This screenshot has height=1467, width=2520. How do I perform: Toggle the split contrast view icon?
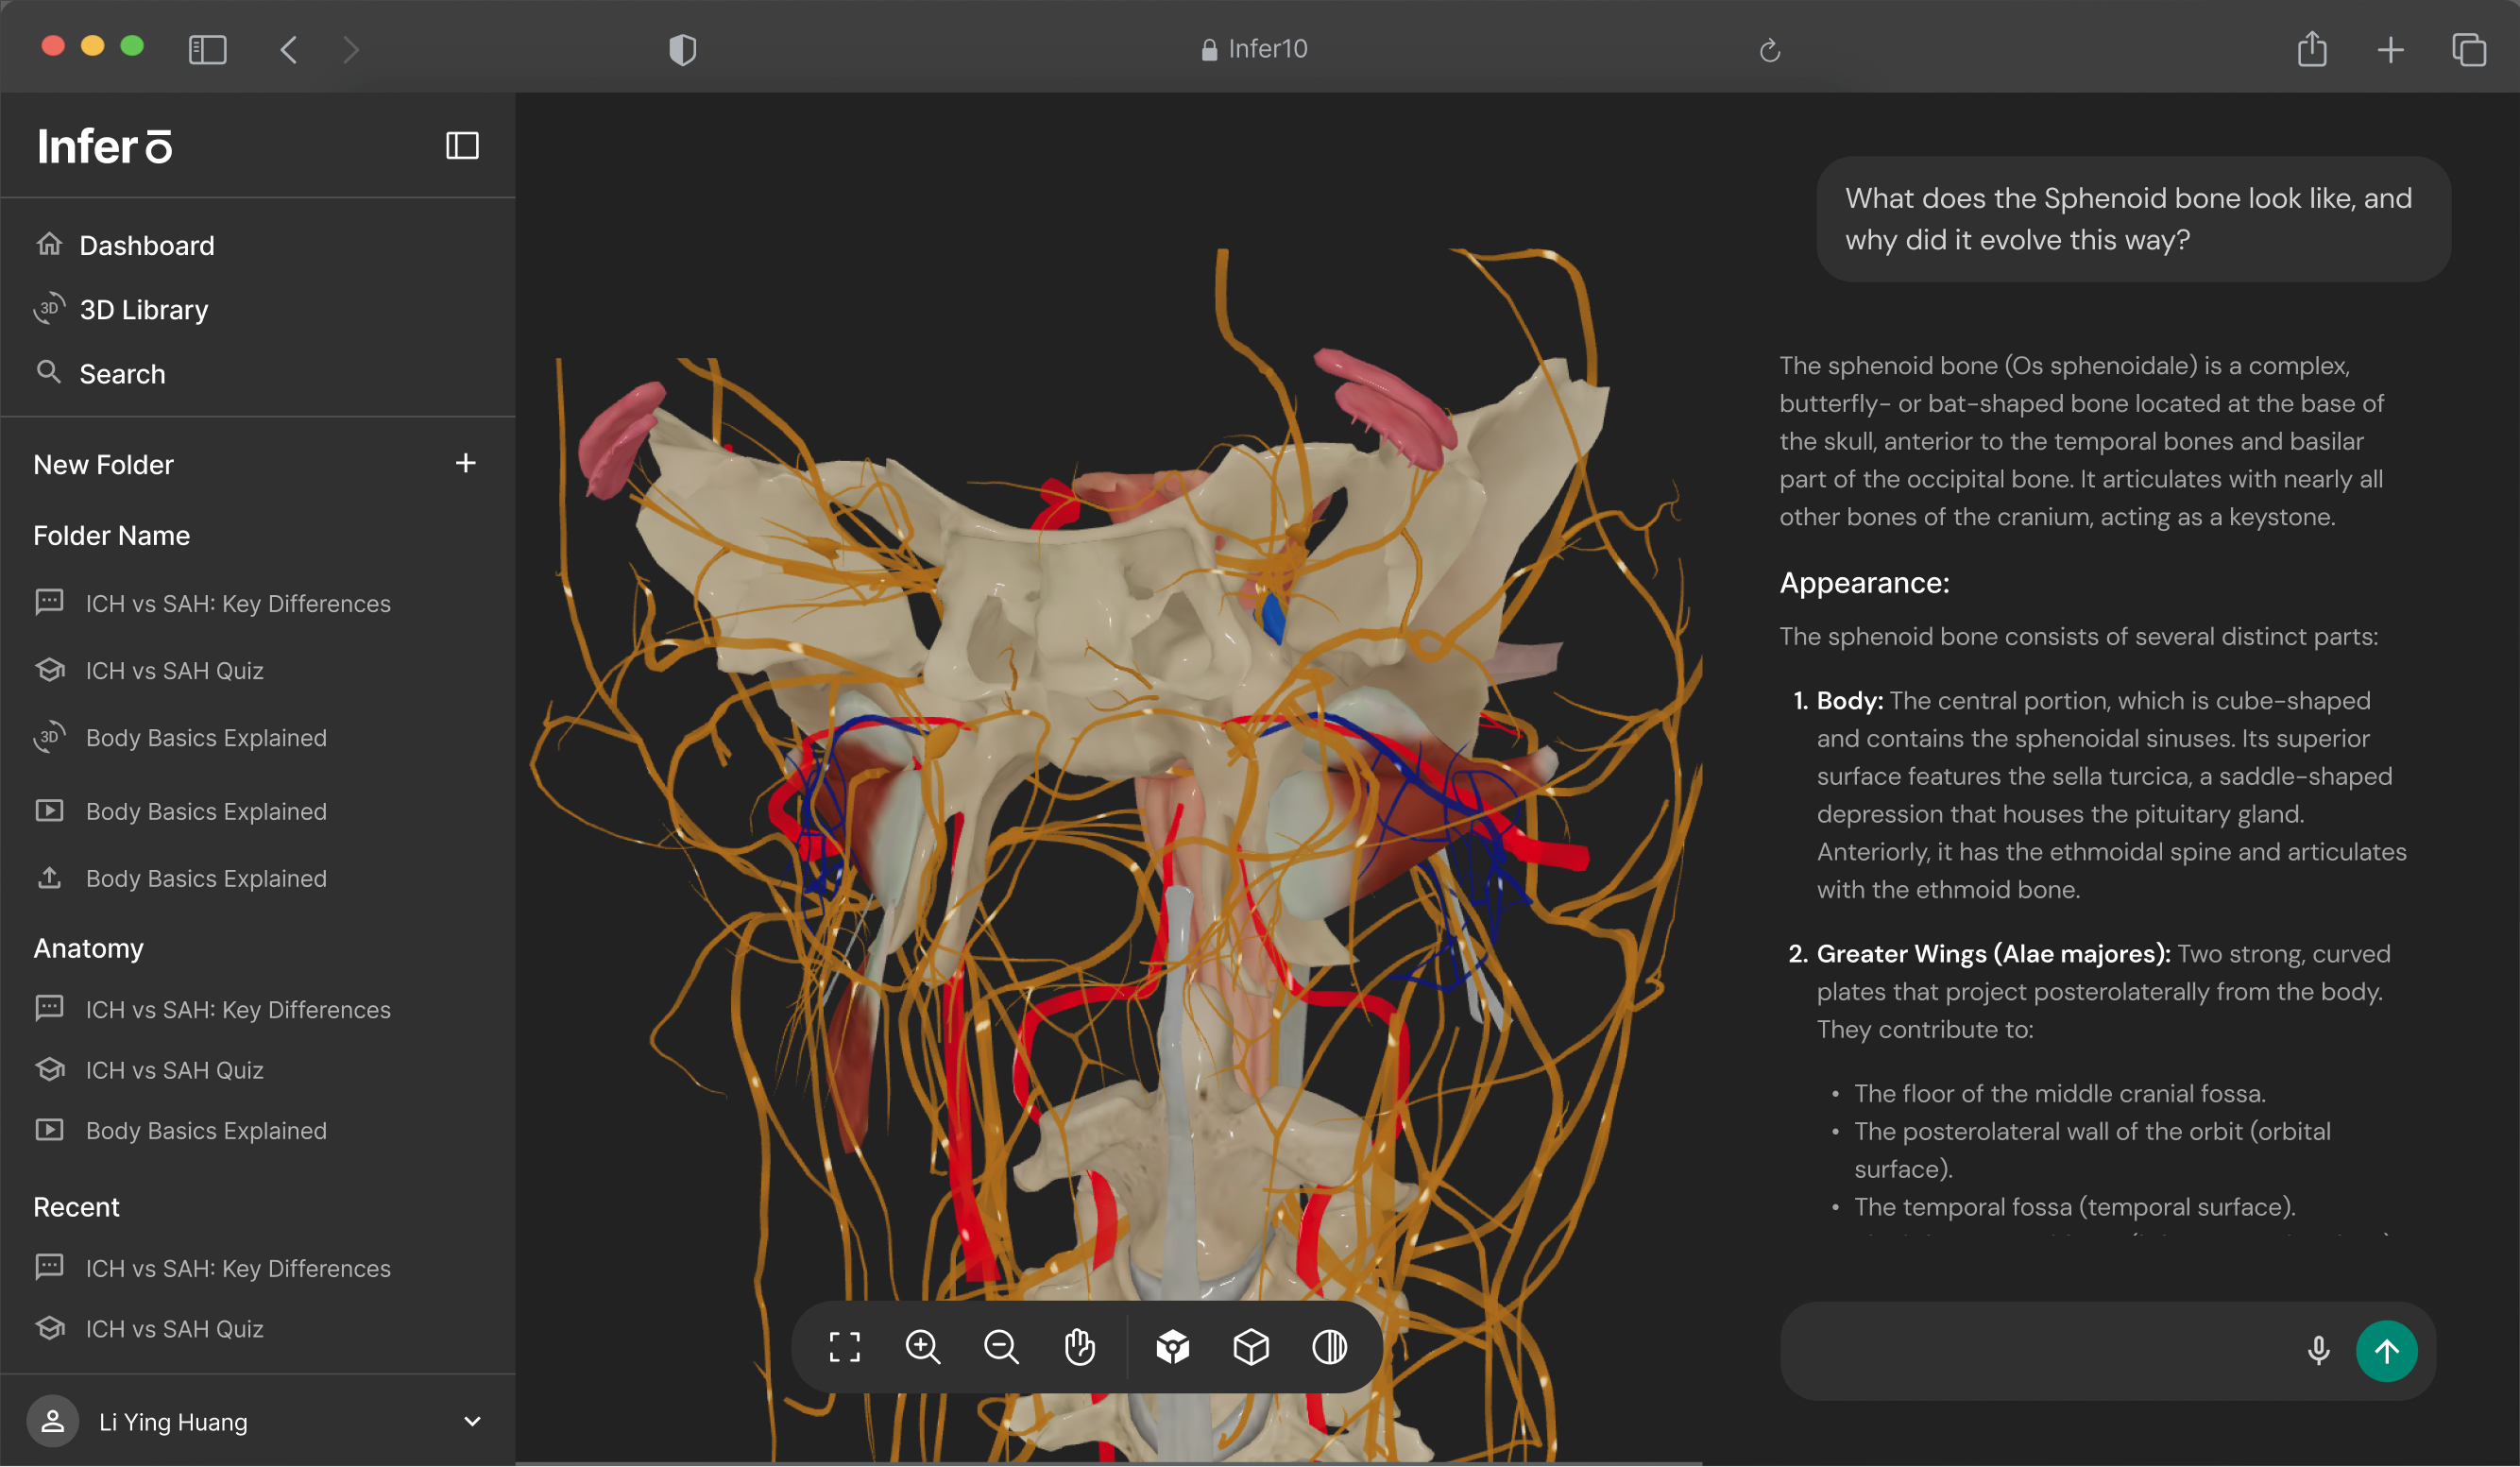click(x=1329, y=1347)
